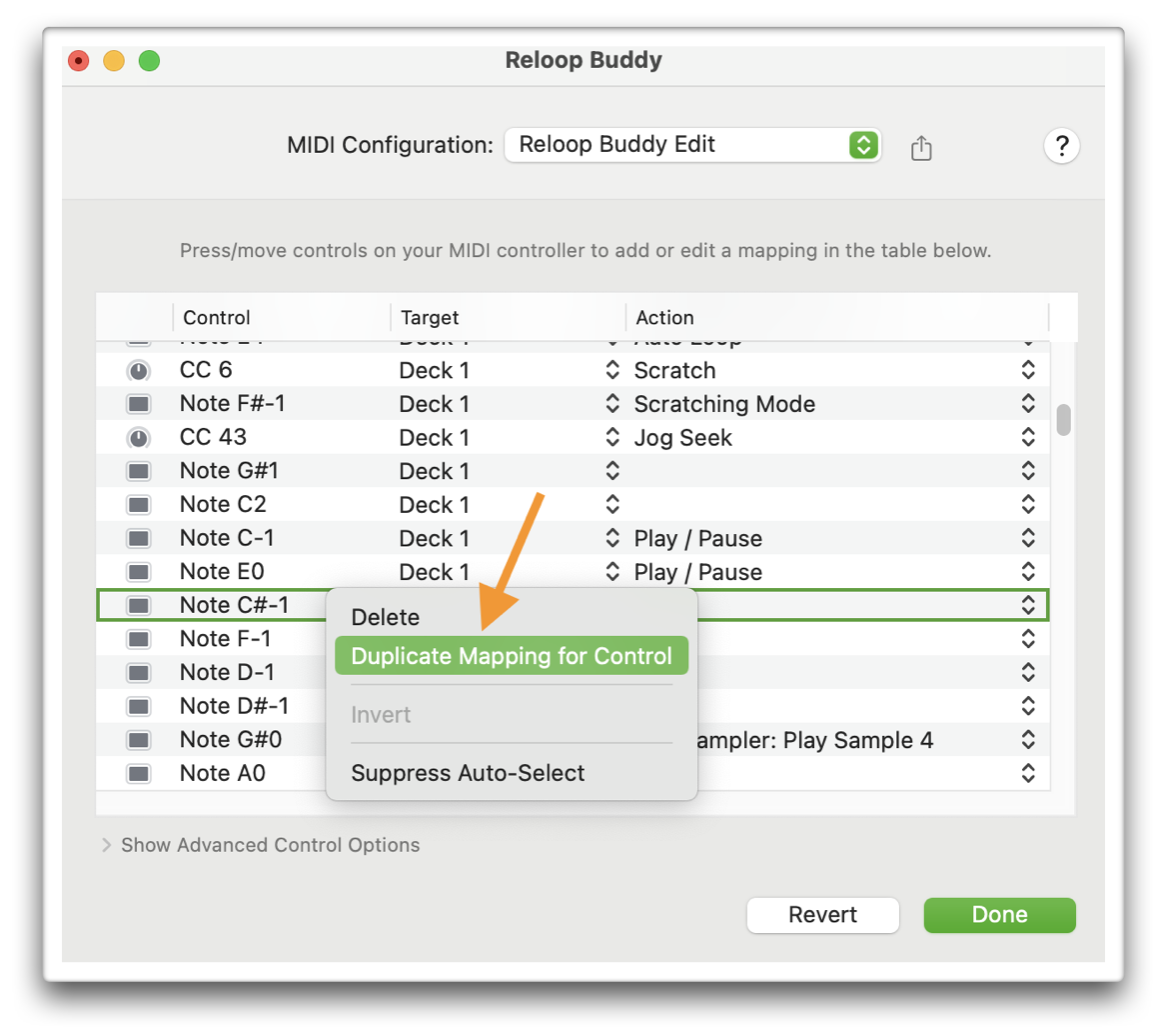The width and height of the screenshot is (1168, 1036).
Task: Click the button icon for Note E0
Action: [139, 571]
